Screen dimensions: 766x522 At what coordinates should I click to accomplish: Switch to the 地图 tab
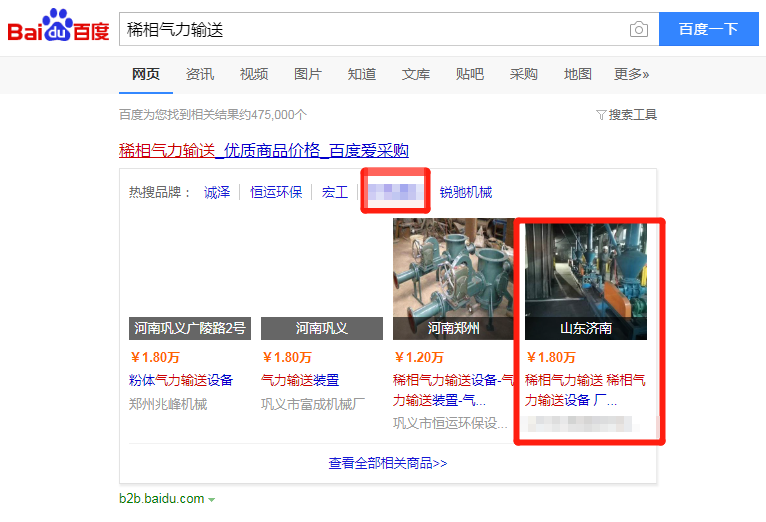click(577, 74)
